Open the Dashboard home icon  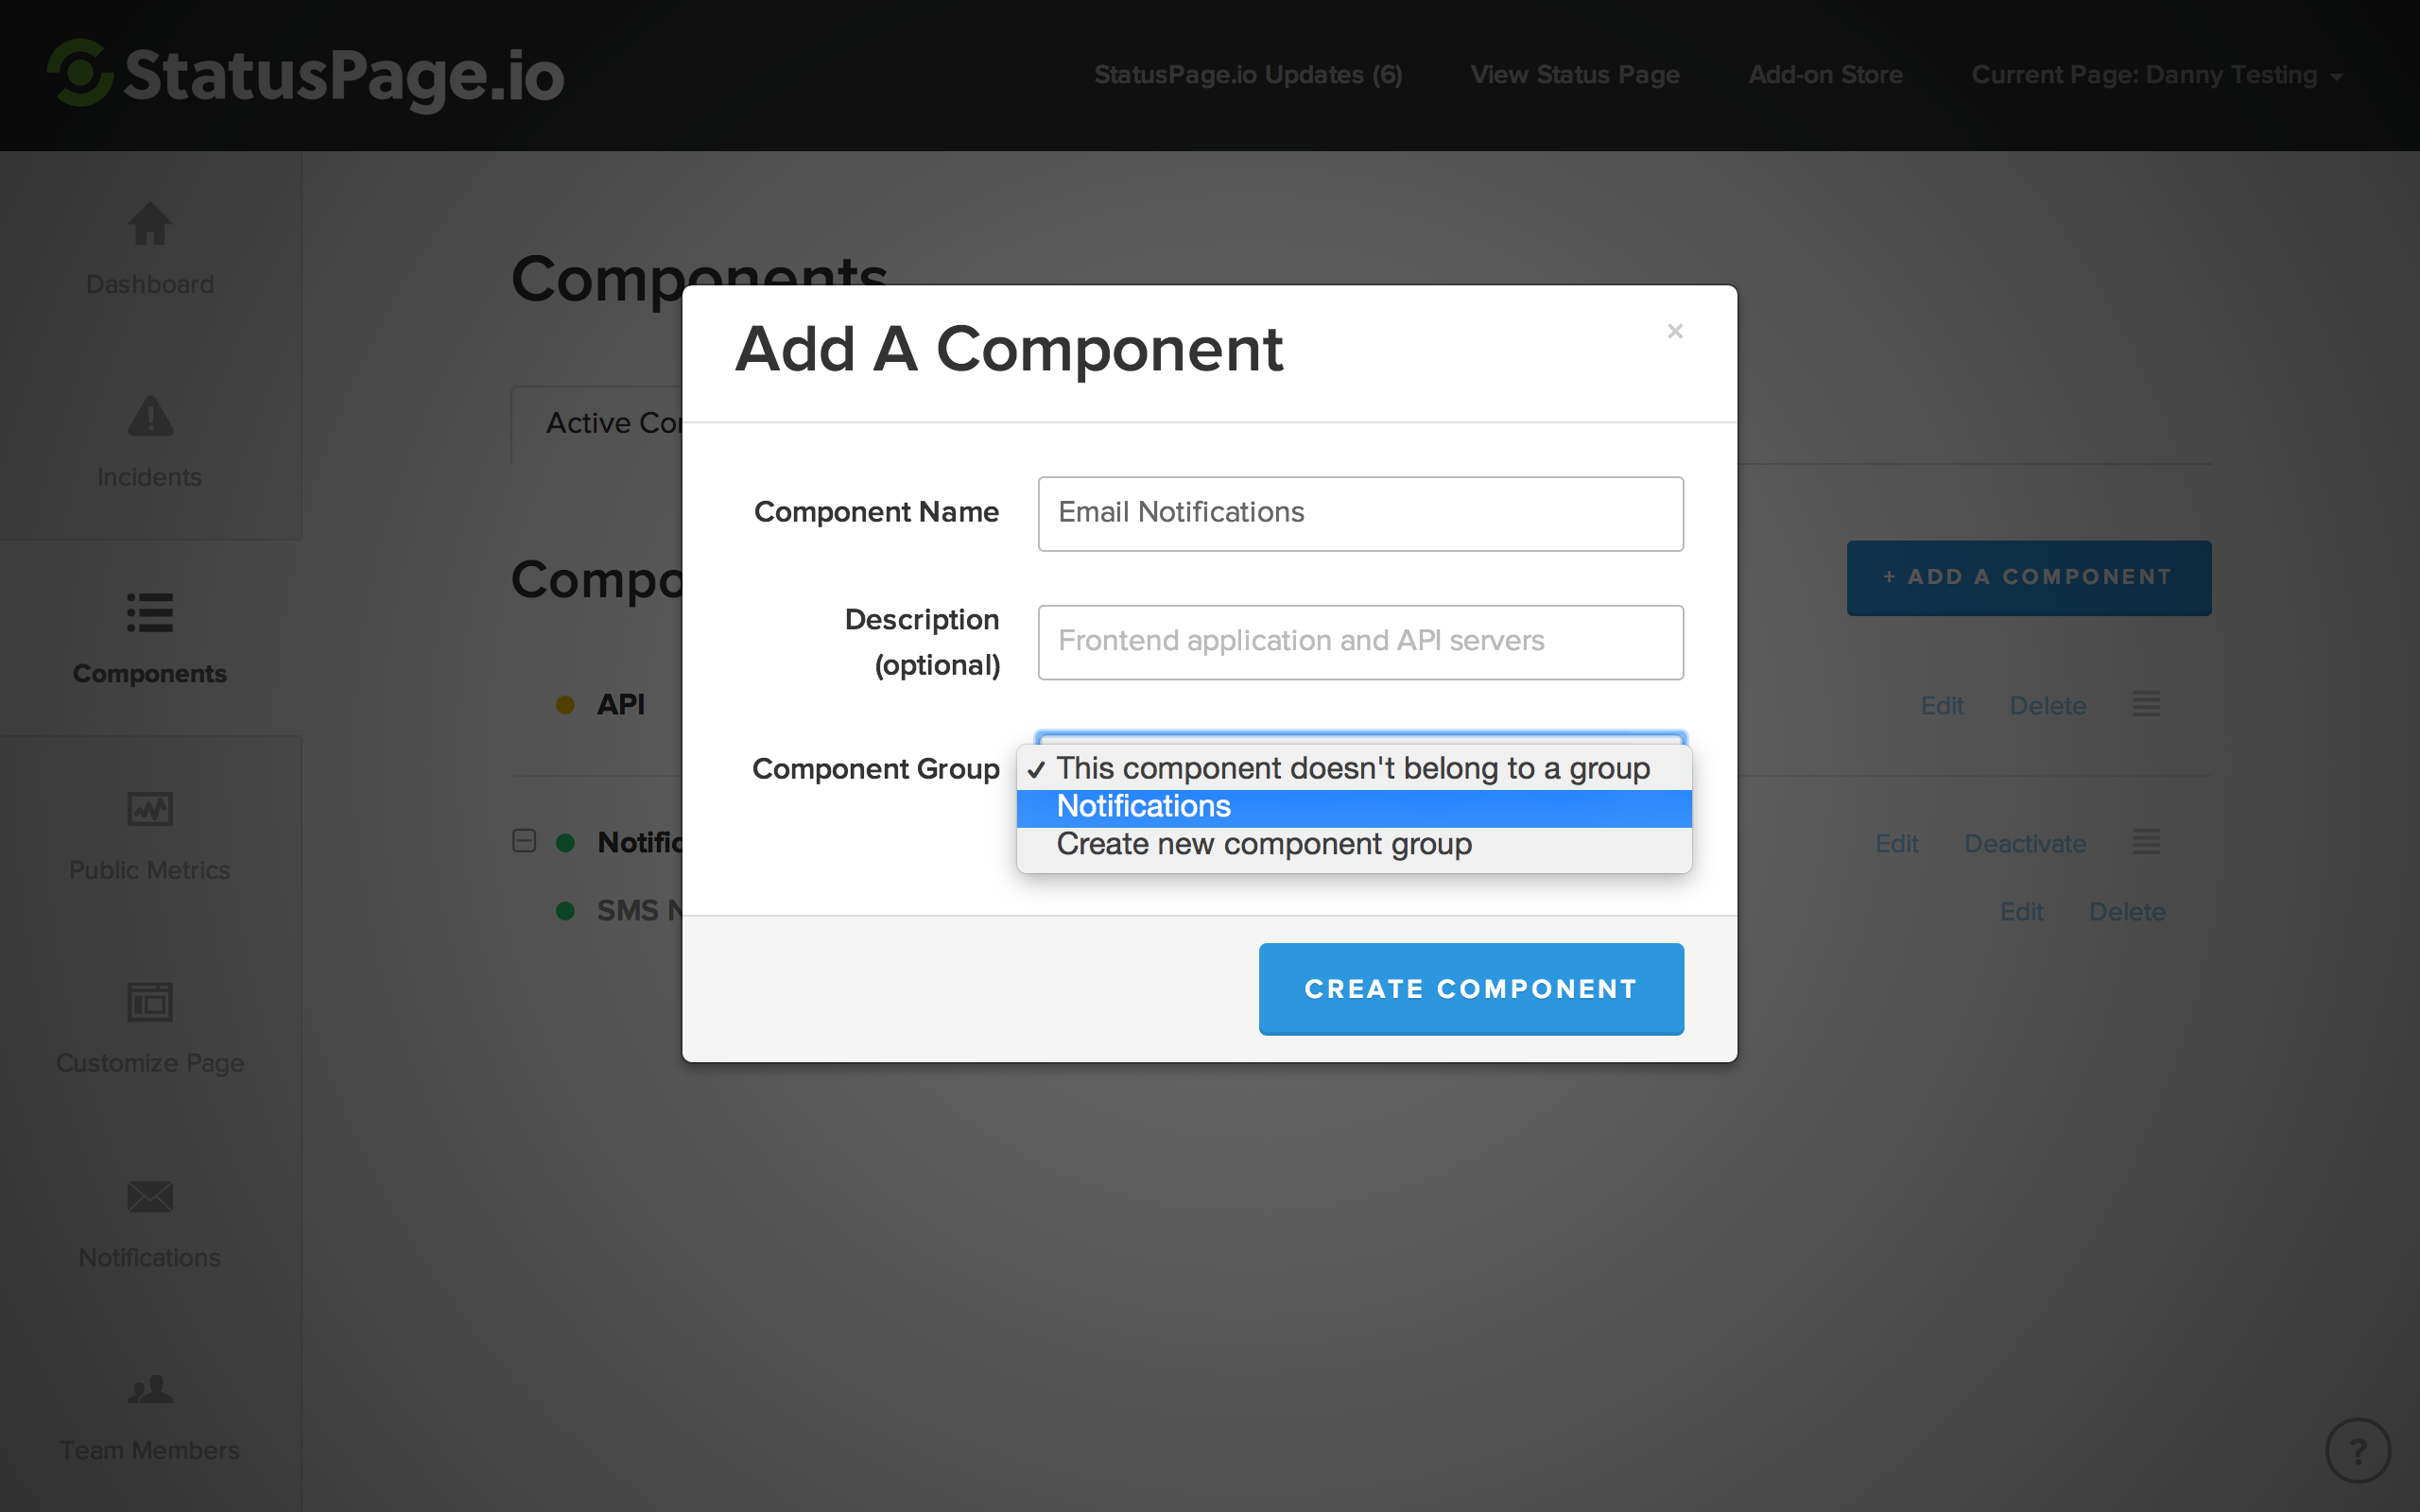pyautogui.click(x=150, y=223)
